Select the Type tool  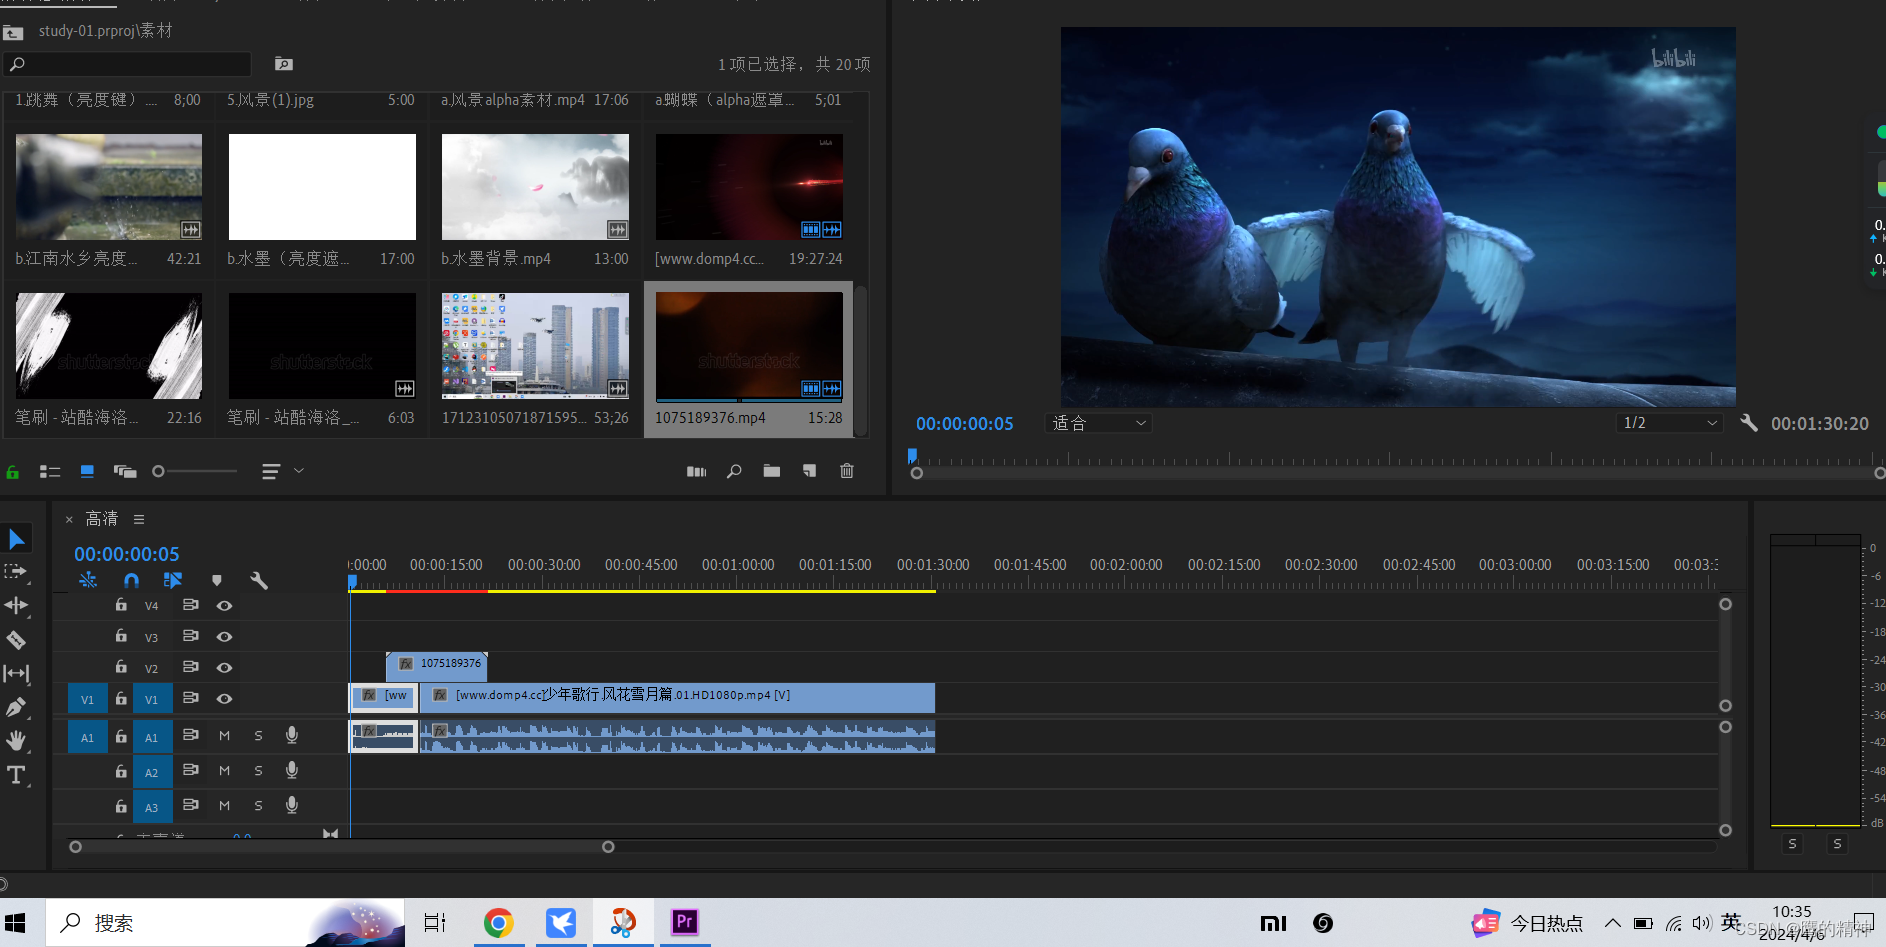coord(16,775)
